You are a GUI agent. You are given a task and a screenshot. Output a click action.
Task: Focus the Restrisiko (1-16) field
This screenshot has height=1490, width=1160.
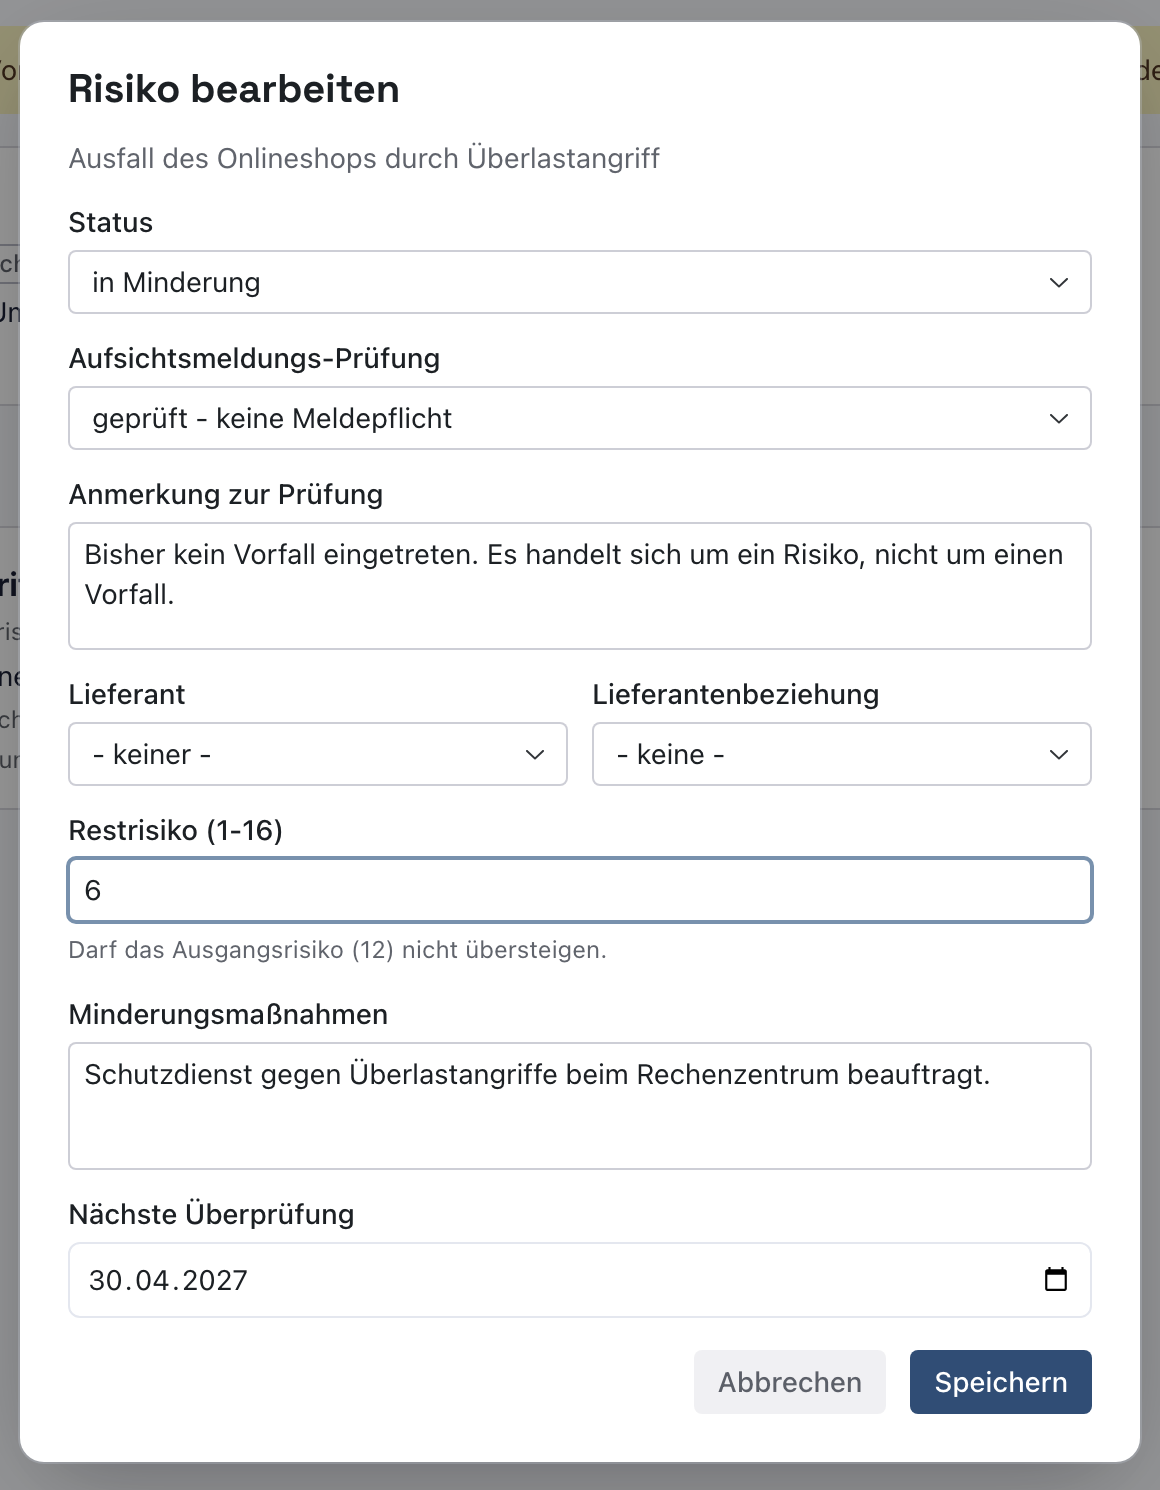point(580,890)
